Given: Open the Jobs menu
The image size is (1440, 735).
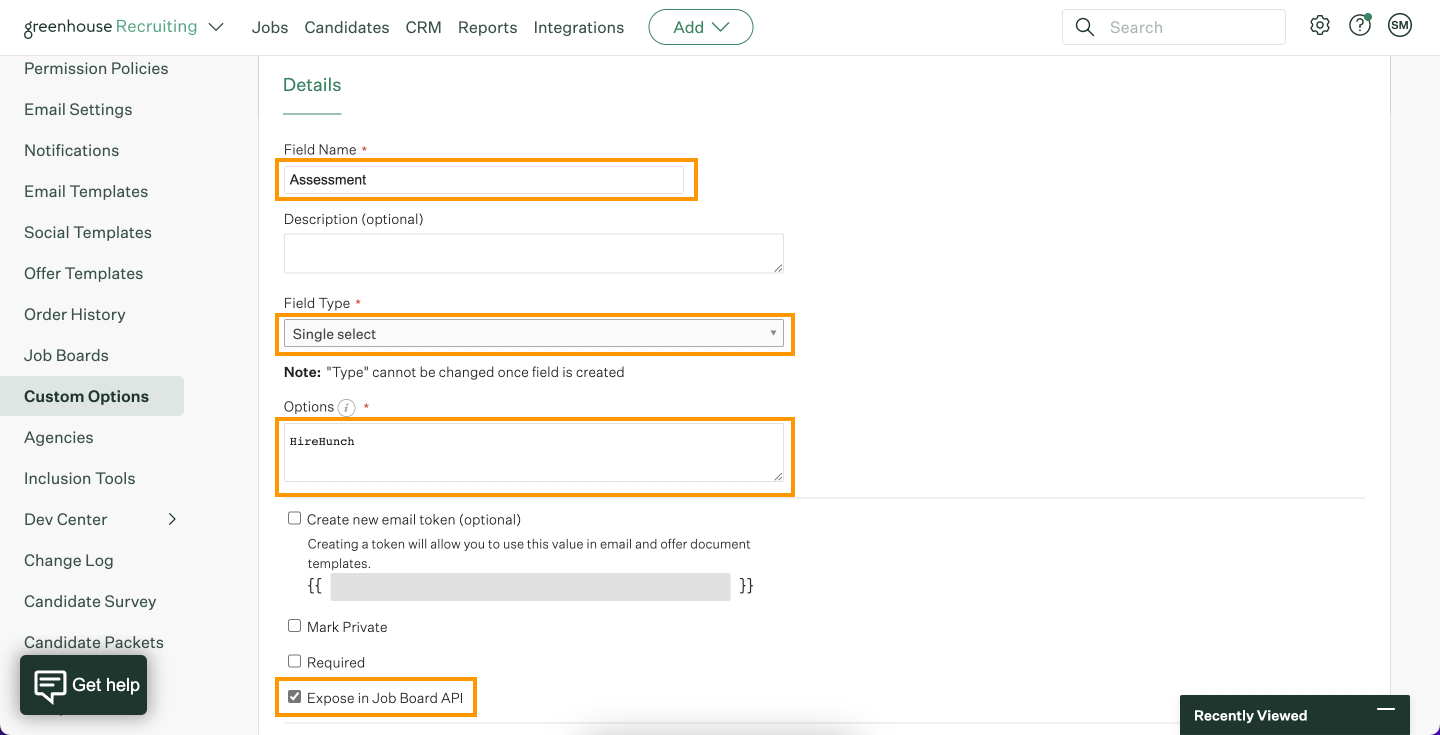Looking at the screenshot, I should click(x=270, y=28).
